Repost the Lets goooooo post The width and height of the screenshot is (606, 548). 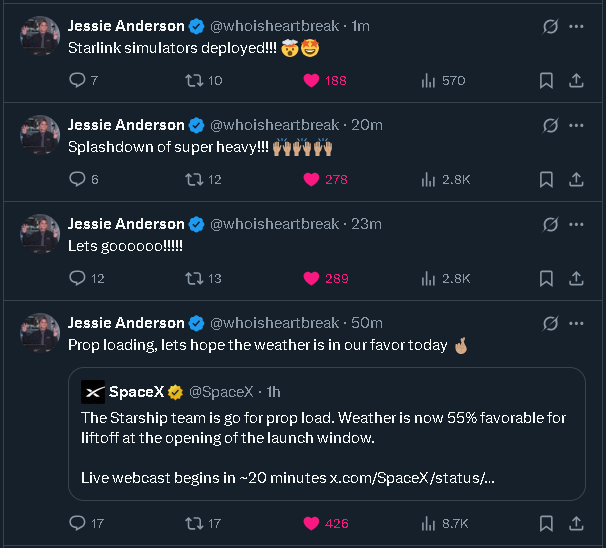[x=196, y=278]
